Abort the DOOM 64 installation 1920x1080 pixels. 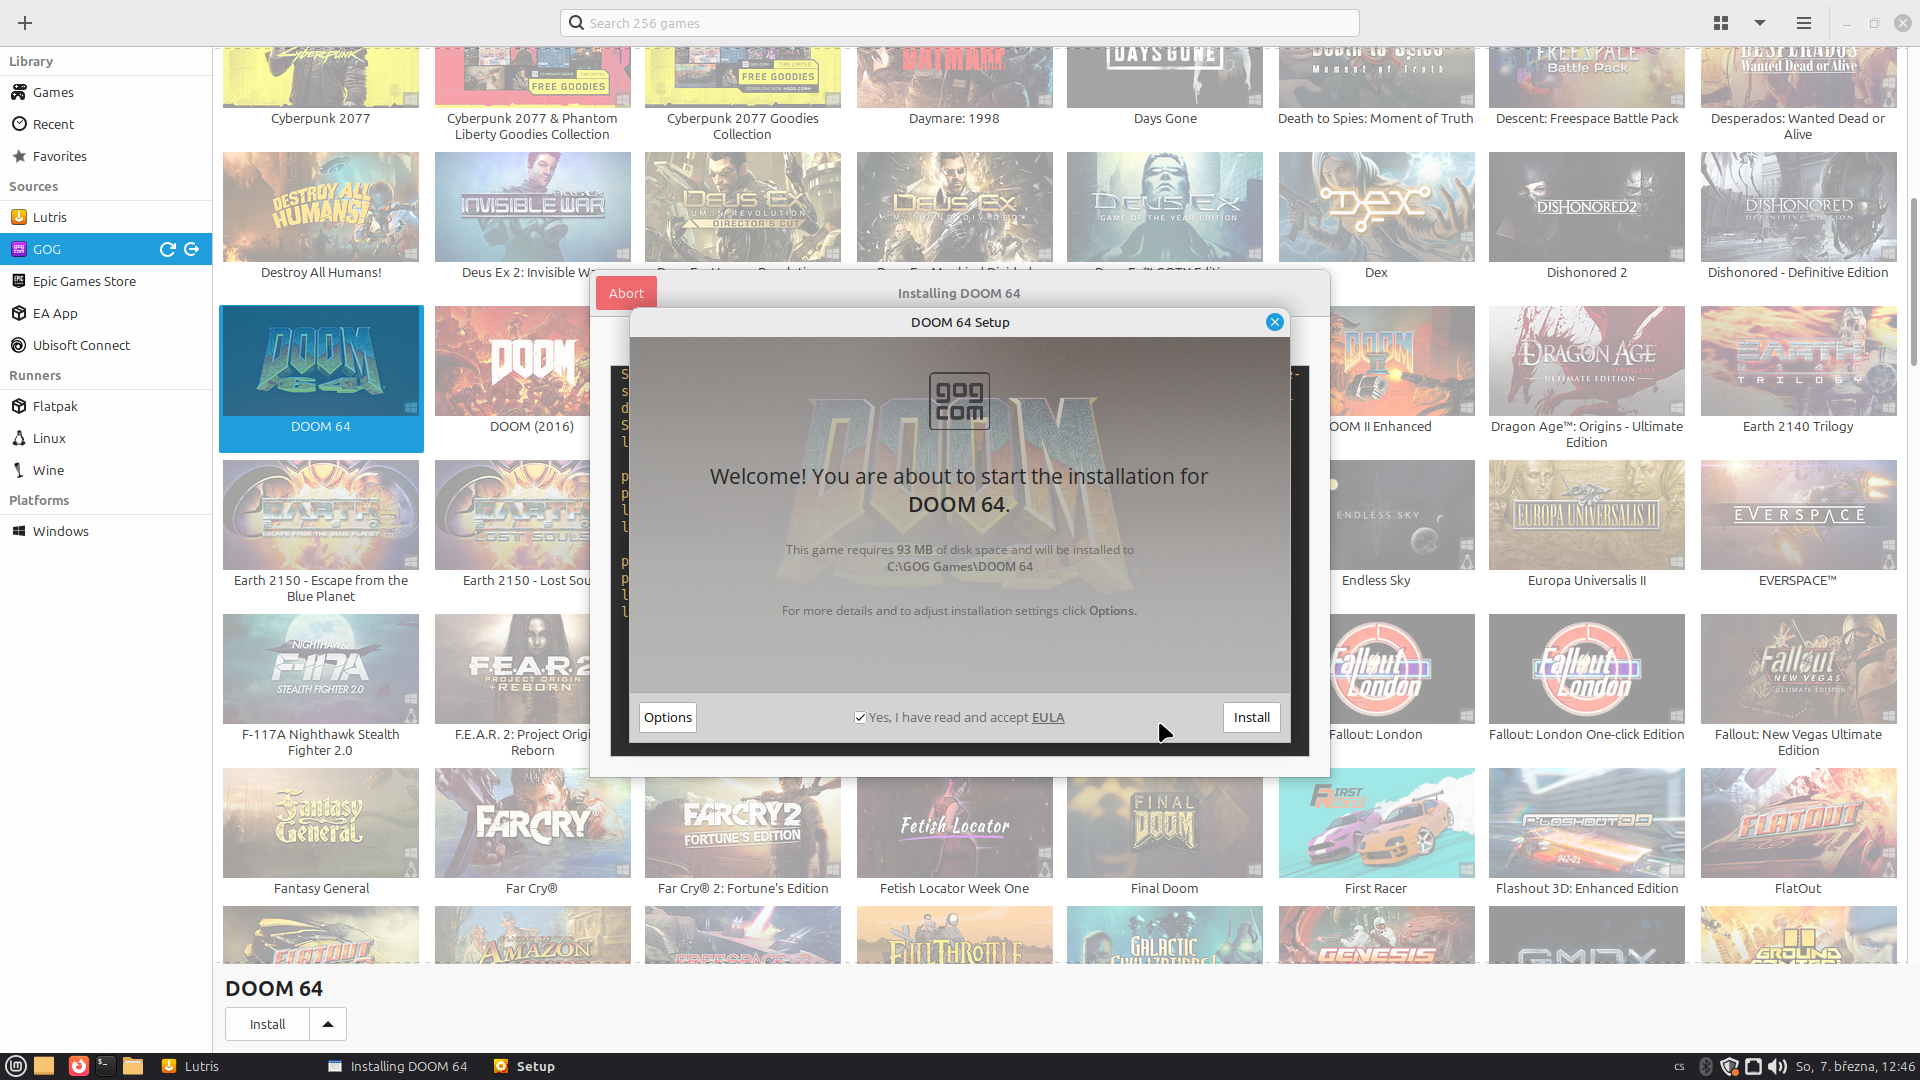click(x=626, y=293)
